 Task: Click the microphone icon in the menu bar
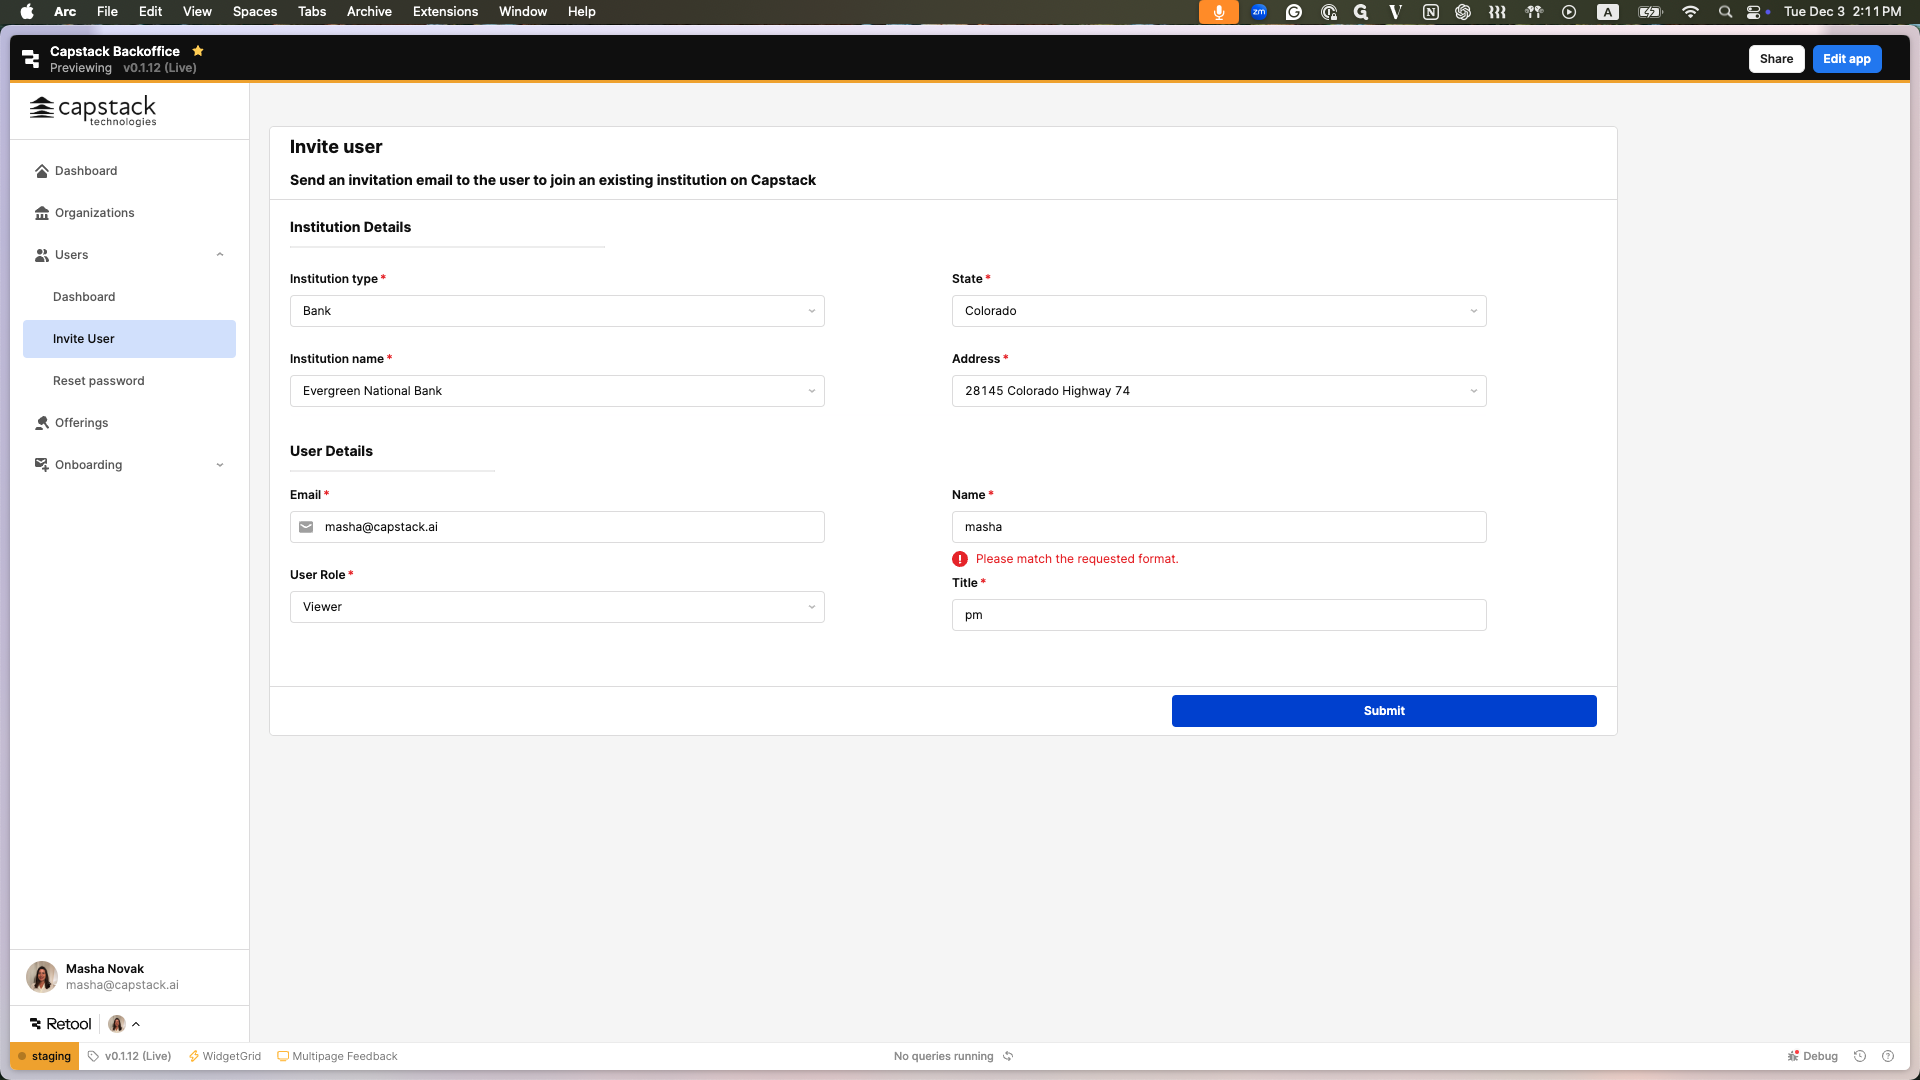1218,12
